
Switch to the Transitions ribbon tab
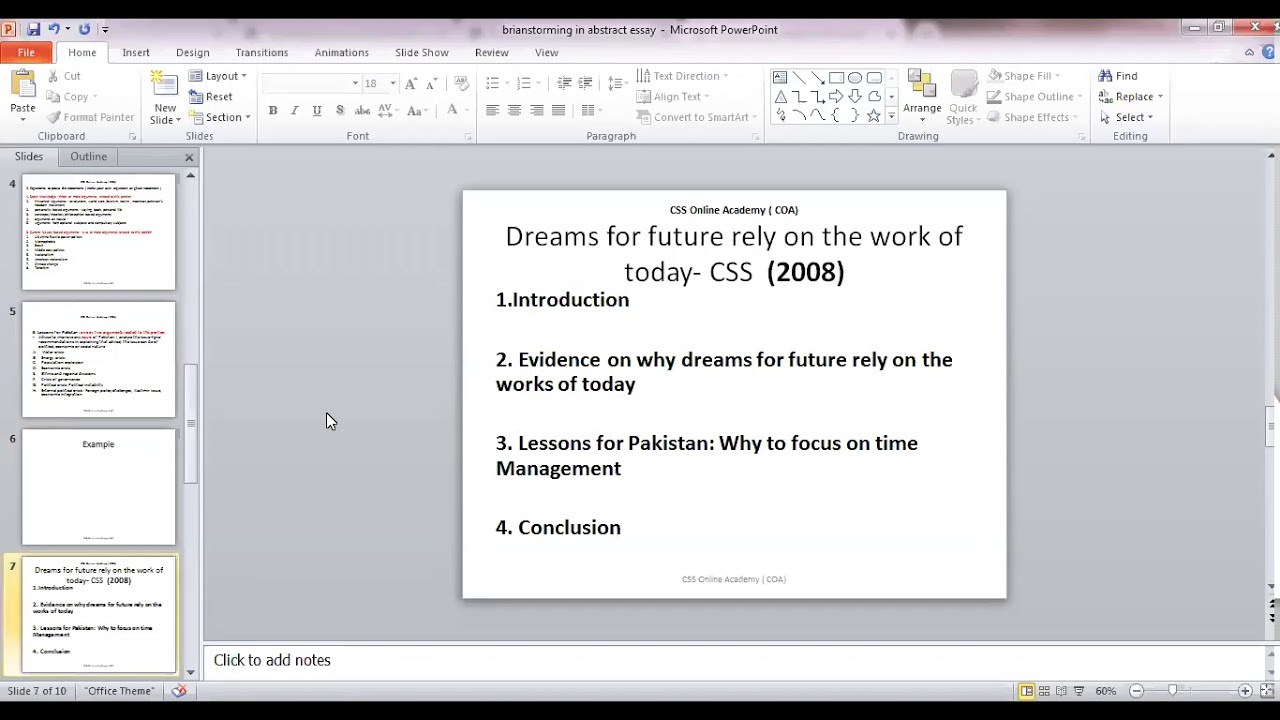tap(262, 52)
